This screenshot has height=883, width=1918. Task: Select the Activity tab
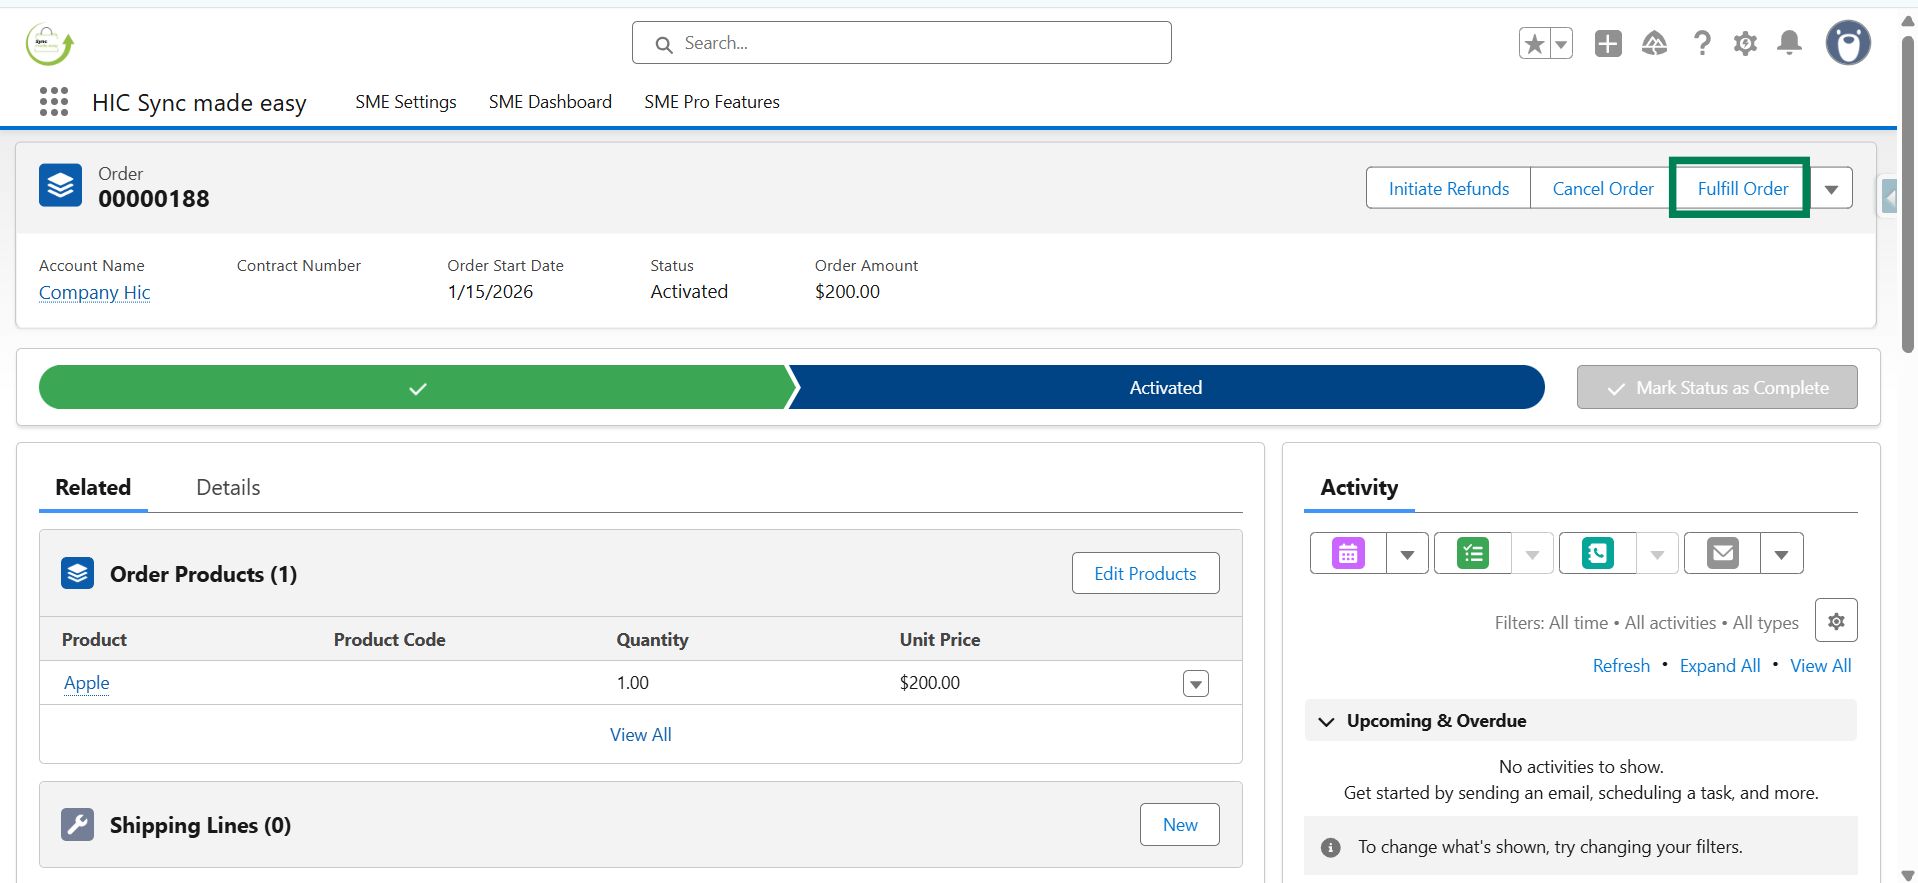pos(1359,487)
